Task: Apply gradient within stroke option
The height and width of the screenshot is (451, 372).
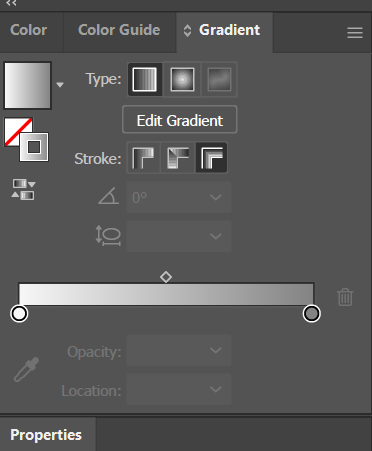Action: point(143,158)
